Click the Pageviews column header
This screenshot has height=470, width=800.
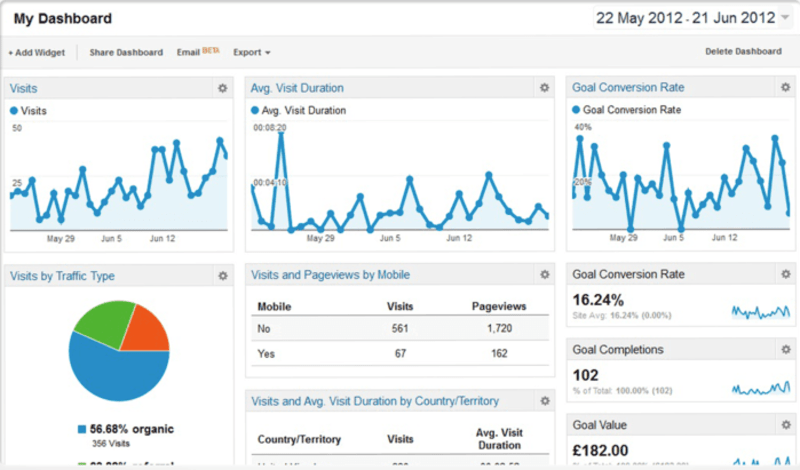coord(498,307)
